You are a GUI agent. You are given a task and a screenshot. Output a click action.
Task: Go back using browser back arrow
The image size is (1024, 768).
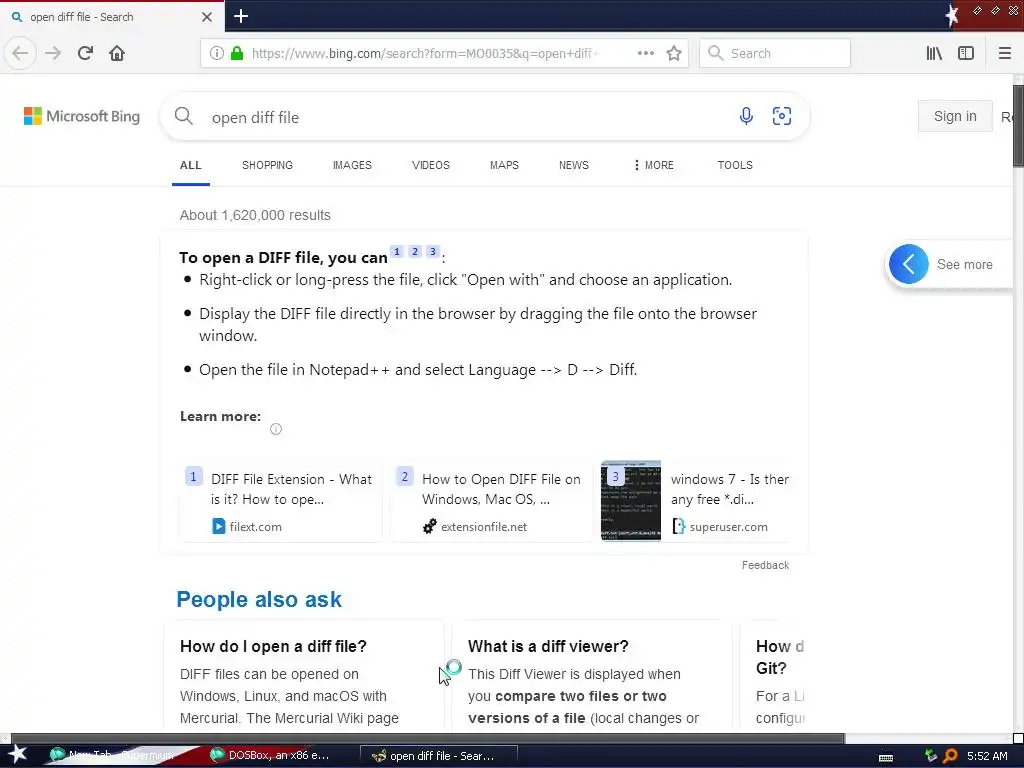pos(20,53)
